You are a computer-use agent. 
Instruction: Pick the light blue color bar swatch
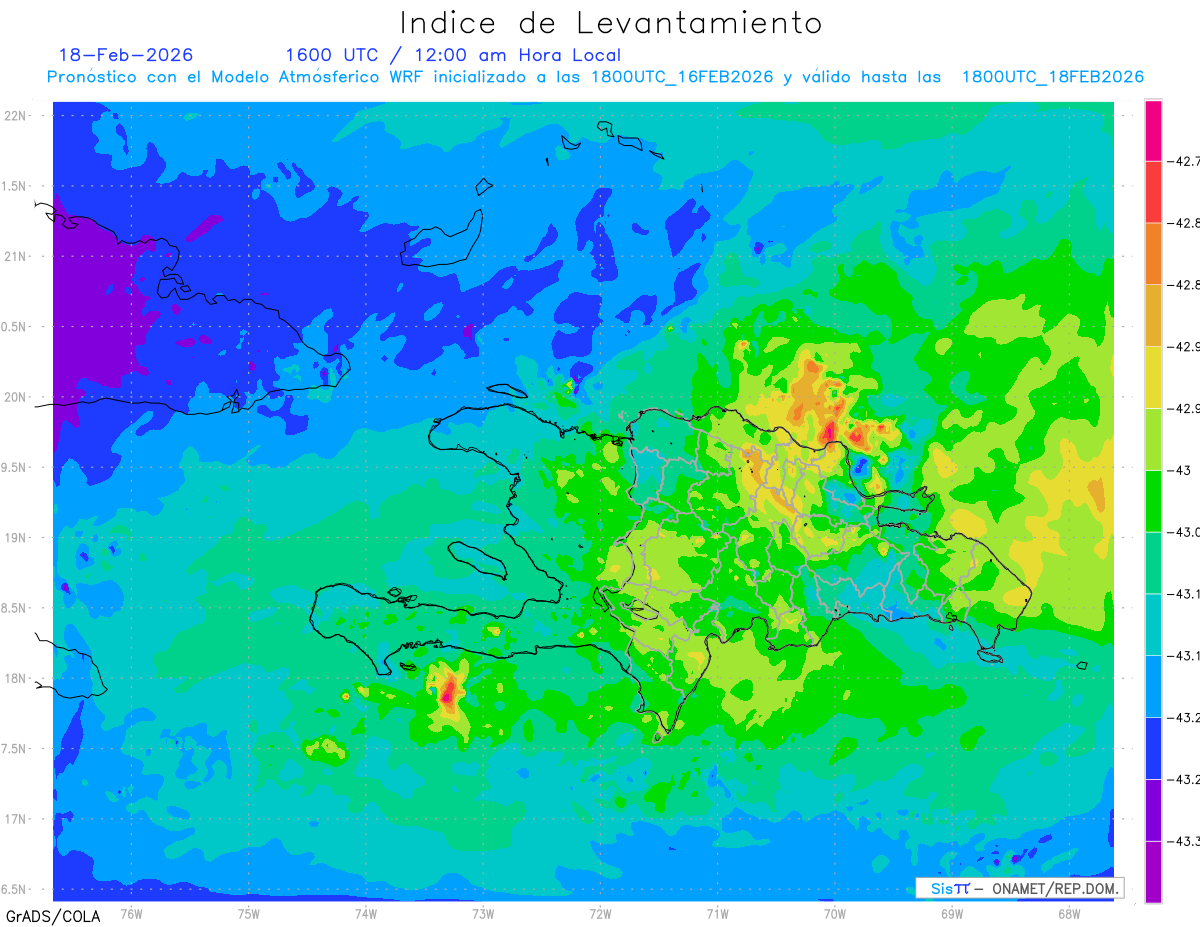tap(1153, 686)
